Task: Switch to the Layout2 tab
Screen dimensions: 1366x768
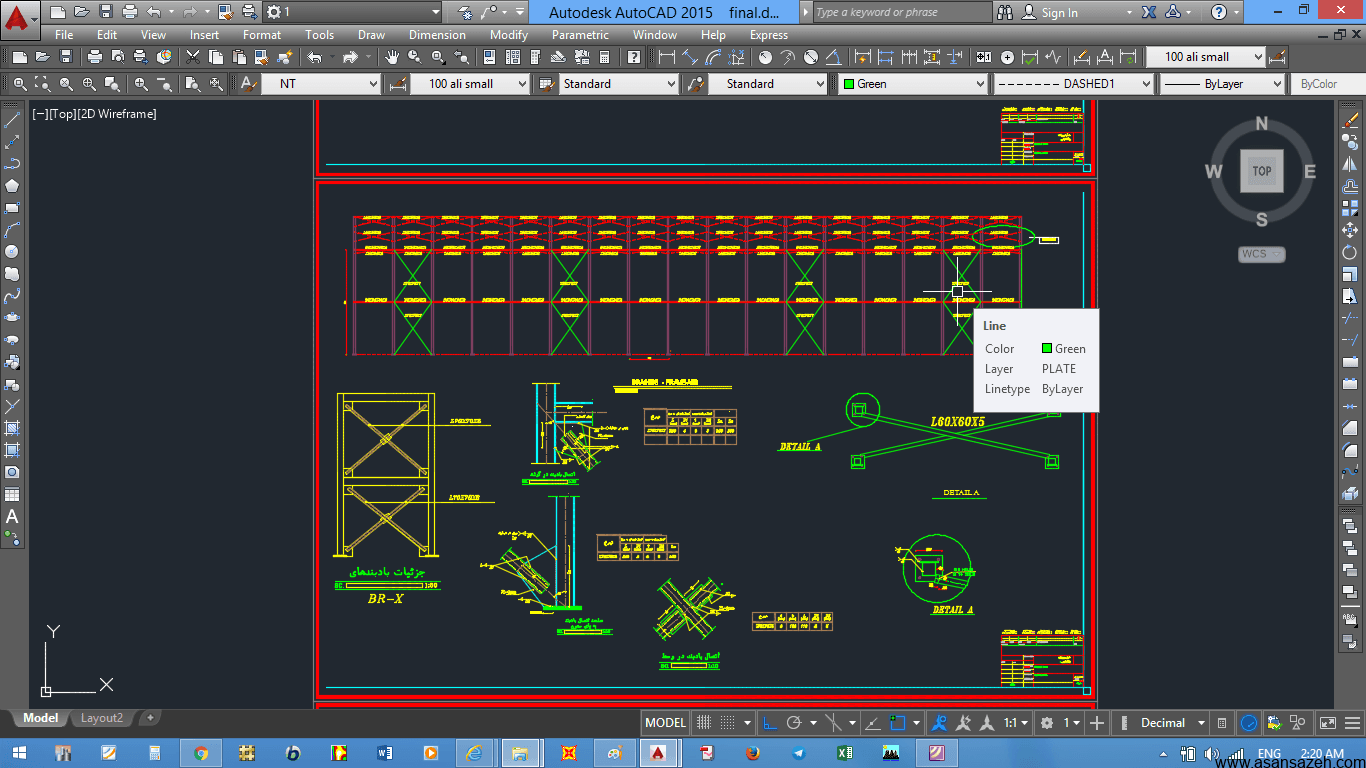Action: tap(102, 718)
